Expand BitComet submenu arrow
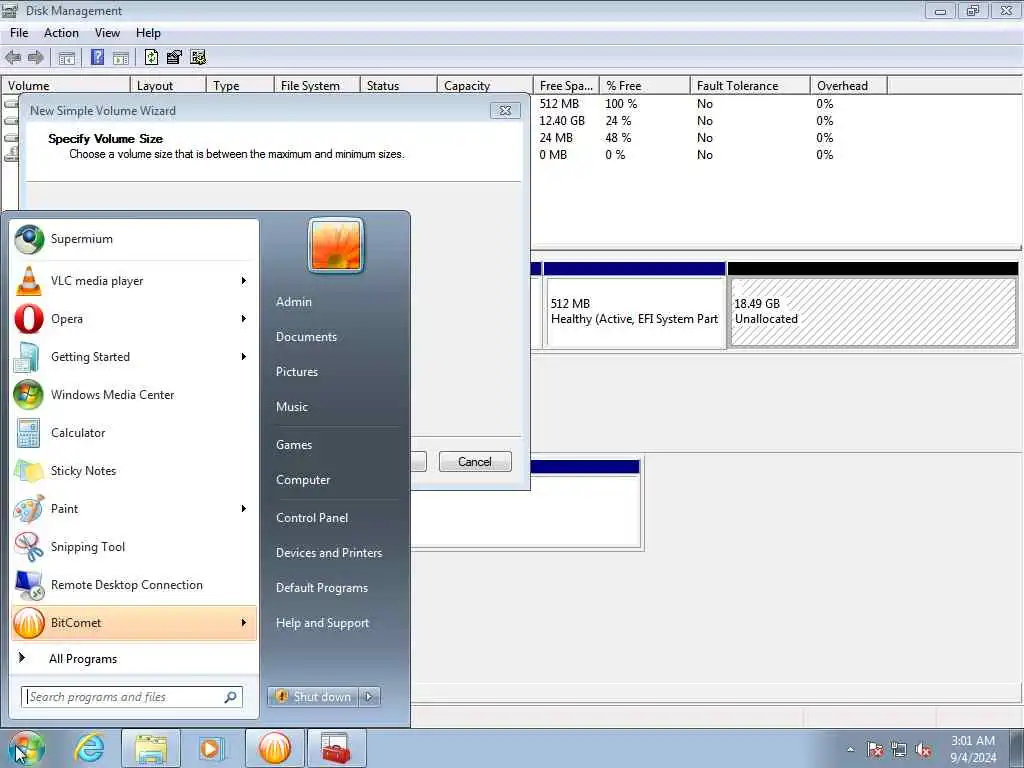The image size is (1024, 768). [x=244, y=623]
